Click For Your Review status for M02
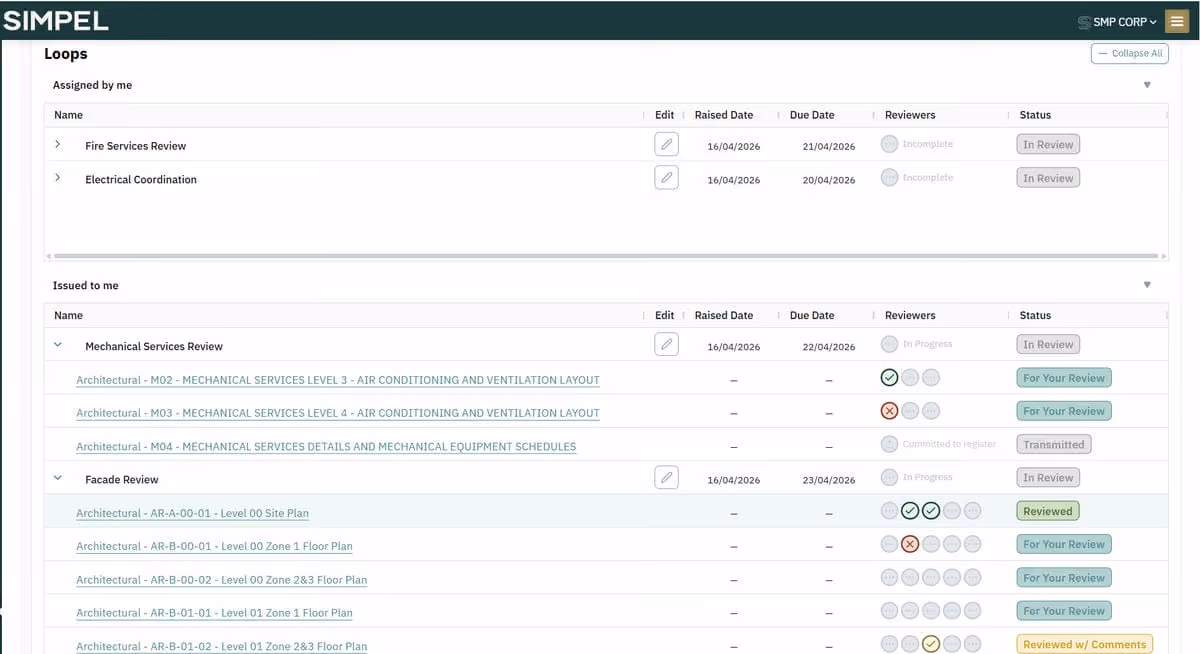Viewport: 1200px width, 654px height. point(1064,378)
